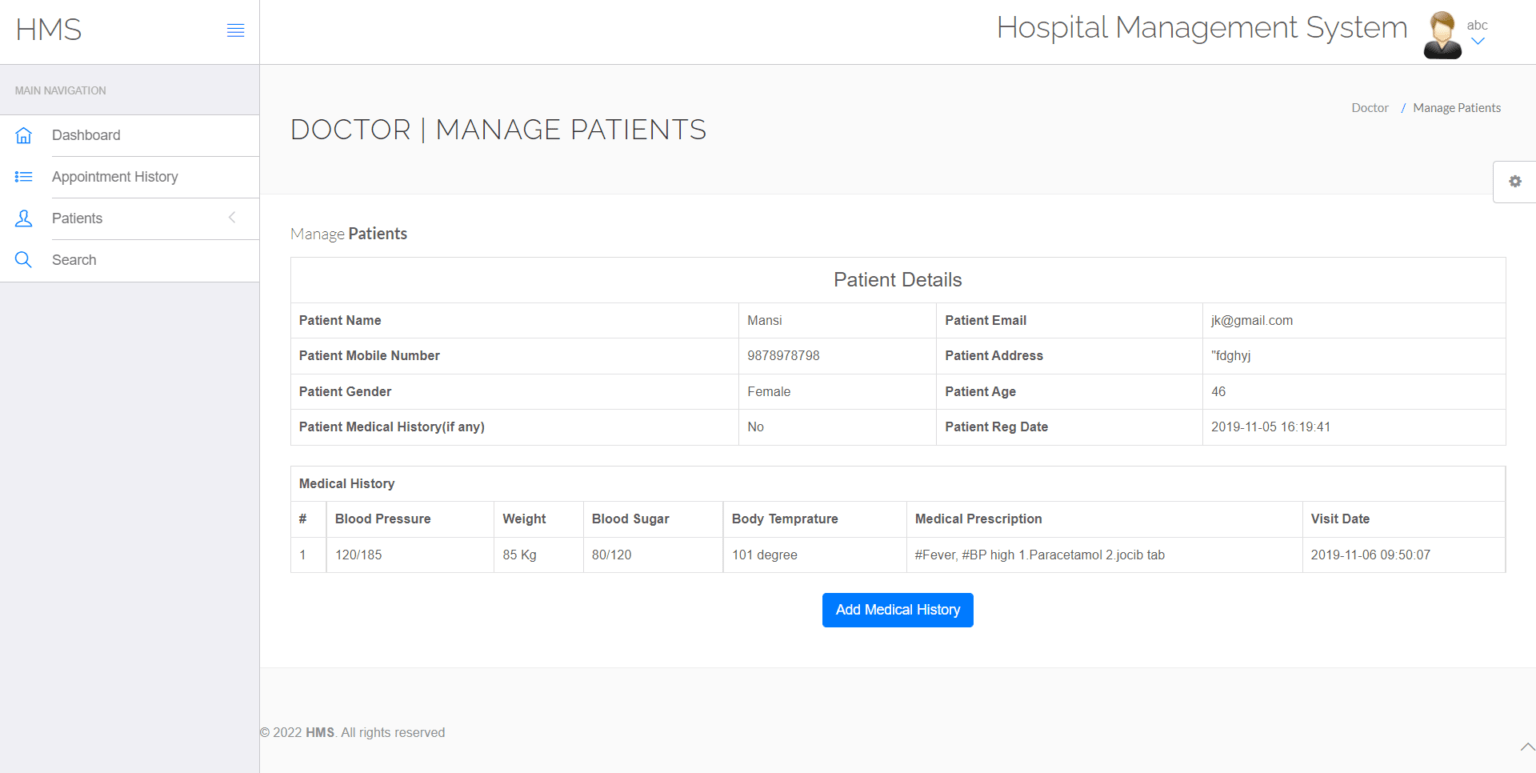Click the patient email jk@gmail.com
Screen dimensions: 1536x773
1251,320
